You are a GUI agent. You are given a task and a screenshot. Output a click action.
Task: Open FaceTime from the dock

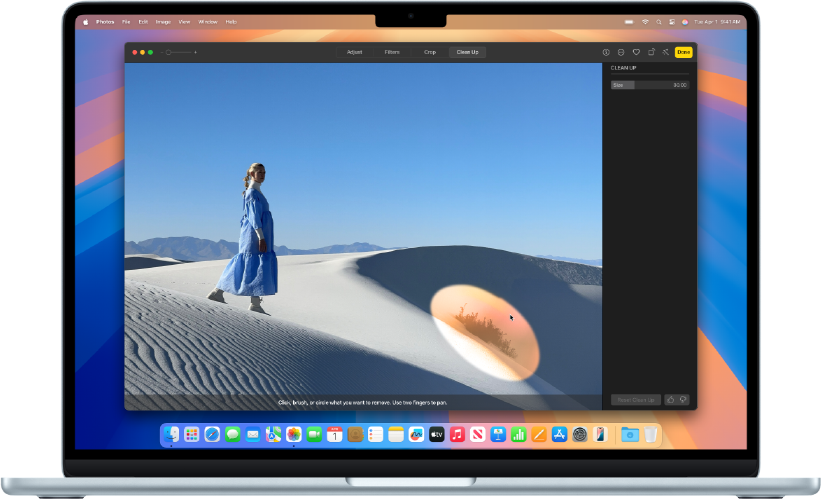(314, 434)
